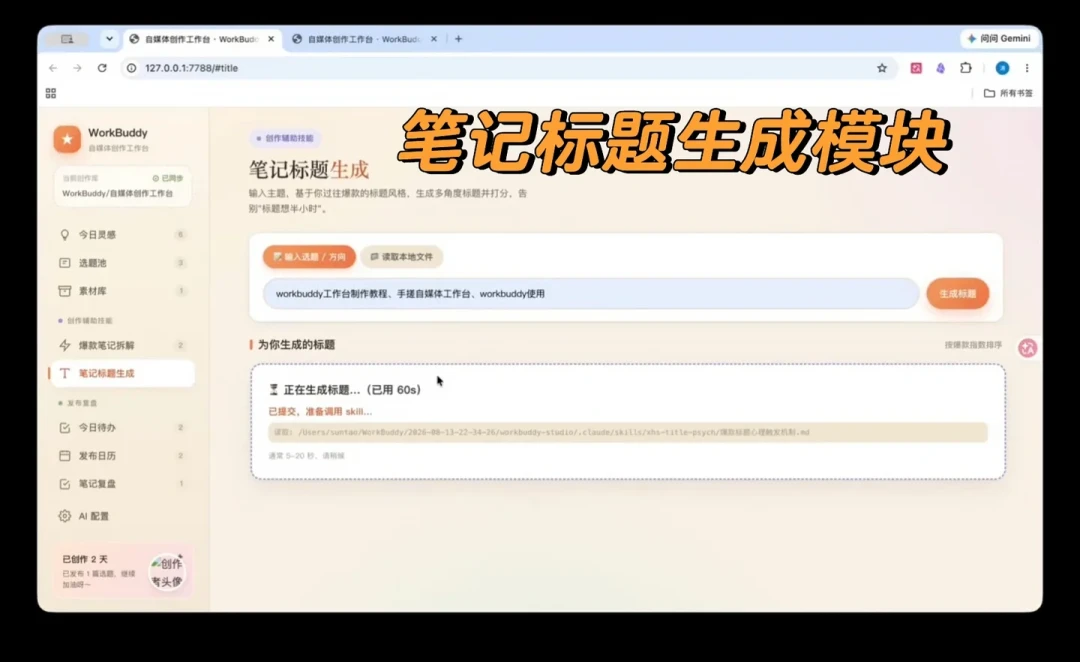Click the 生成标题 button
Viewport: 1080px width, 662px height.
957,294
